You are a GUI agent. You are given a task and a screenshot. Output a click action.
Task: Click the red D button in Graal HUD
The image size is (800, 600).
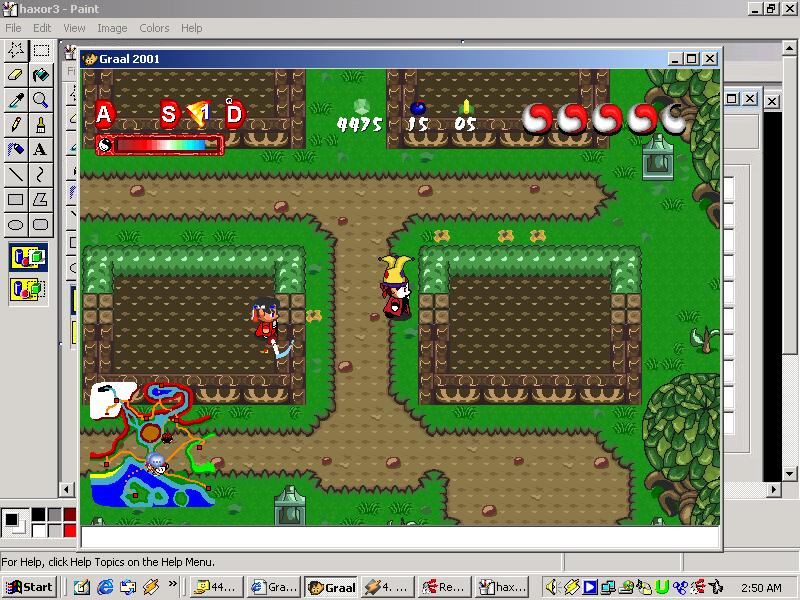(x=234, y=114)
